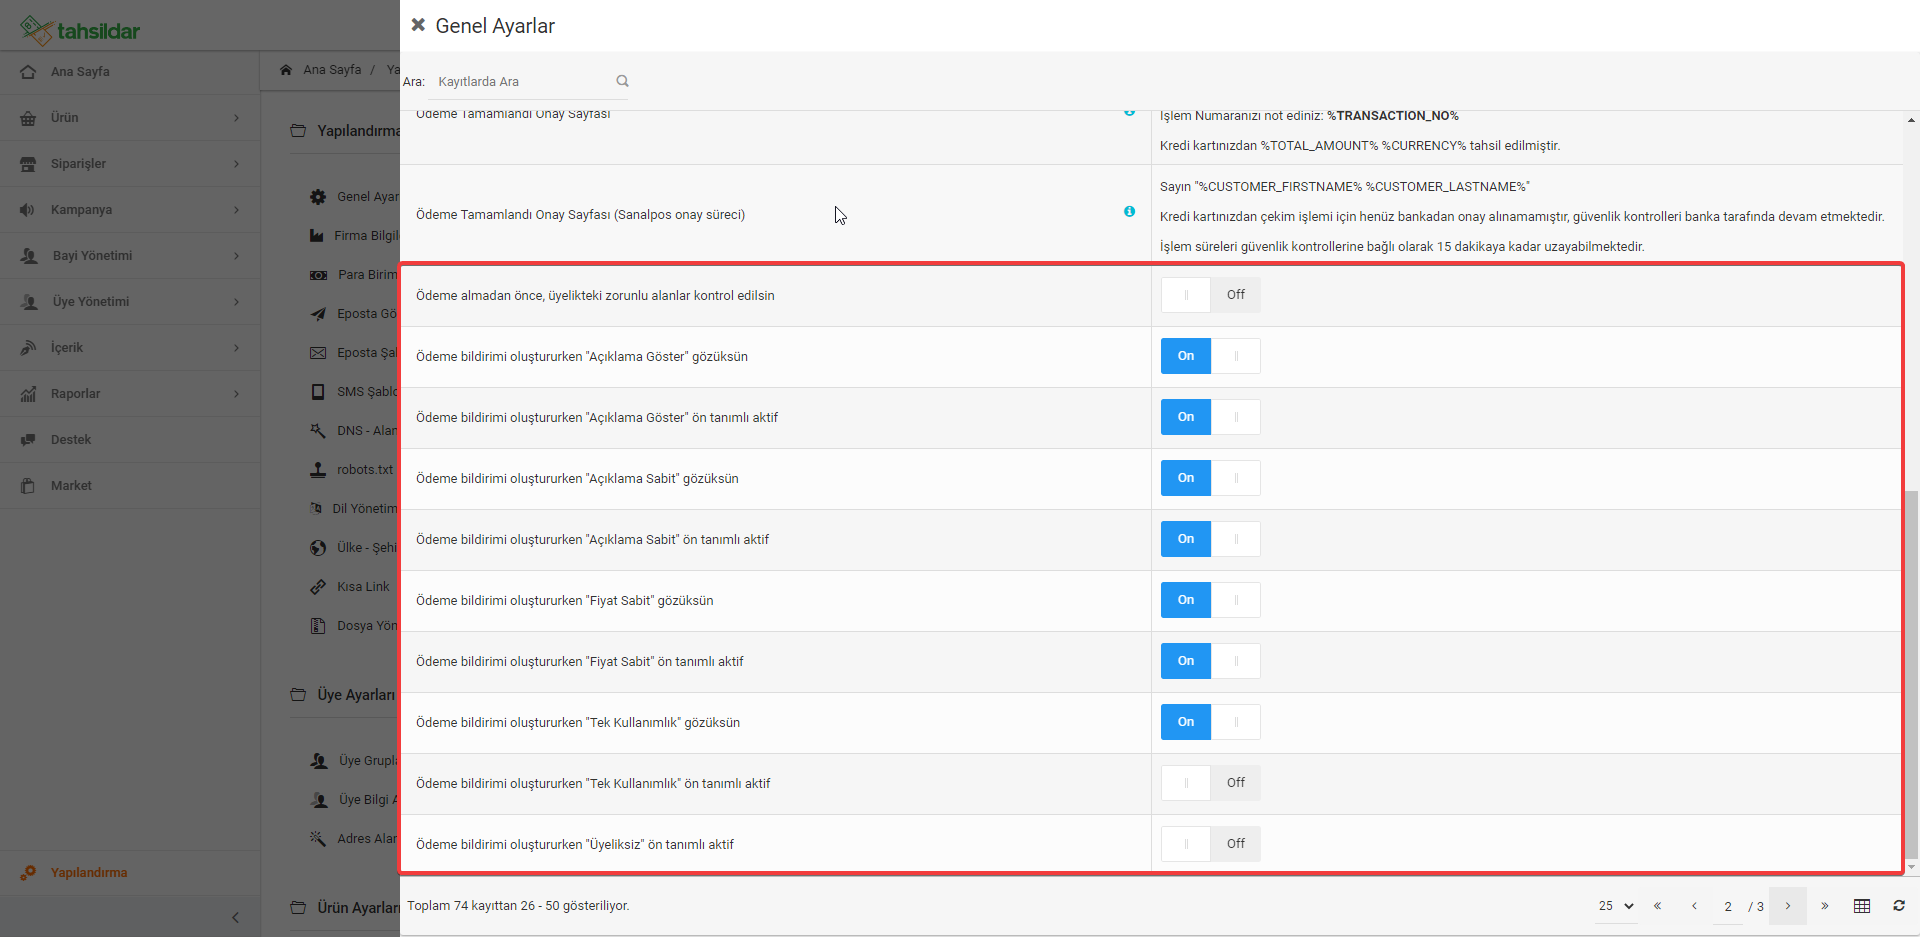This screenshot has width=1920, height=937.
Task: Click the search magnifier icon
Action: tap(622, 81)
